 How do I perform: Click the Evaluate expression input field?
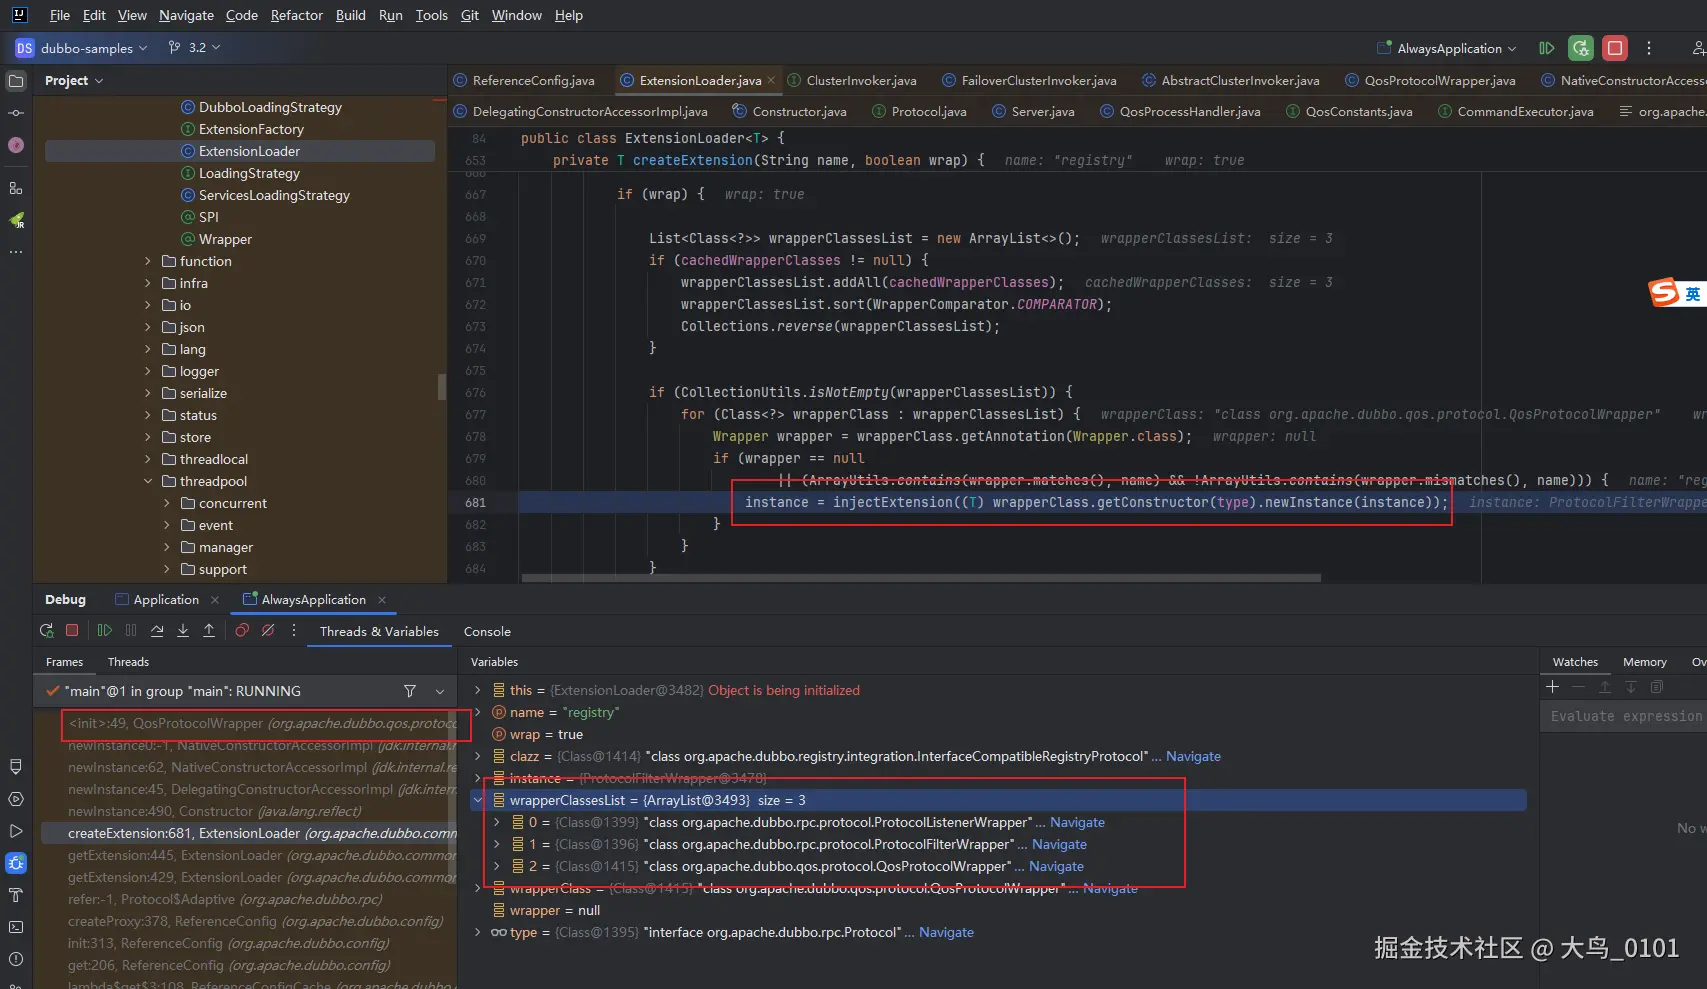[x=1624, y=716]
